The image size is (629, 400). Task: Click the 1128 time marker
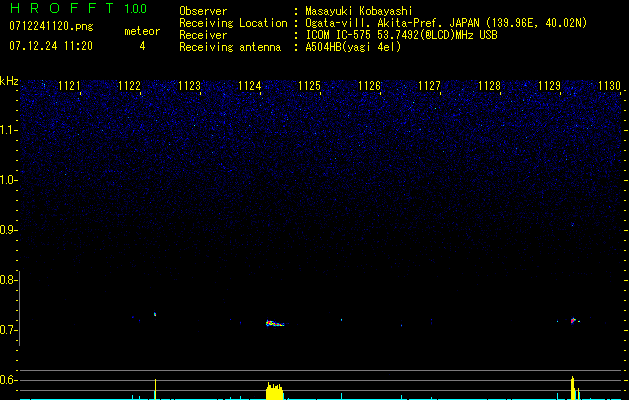click(489, 86)
